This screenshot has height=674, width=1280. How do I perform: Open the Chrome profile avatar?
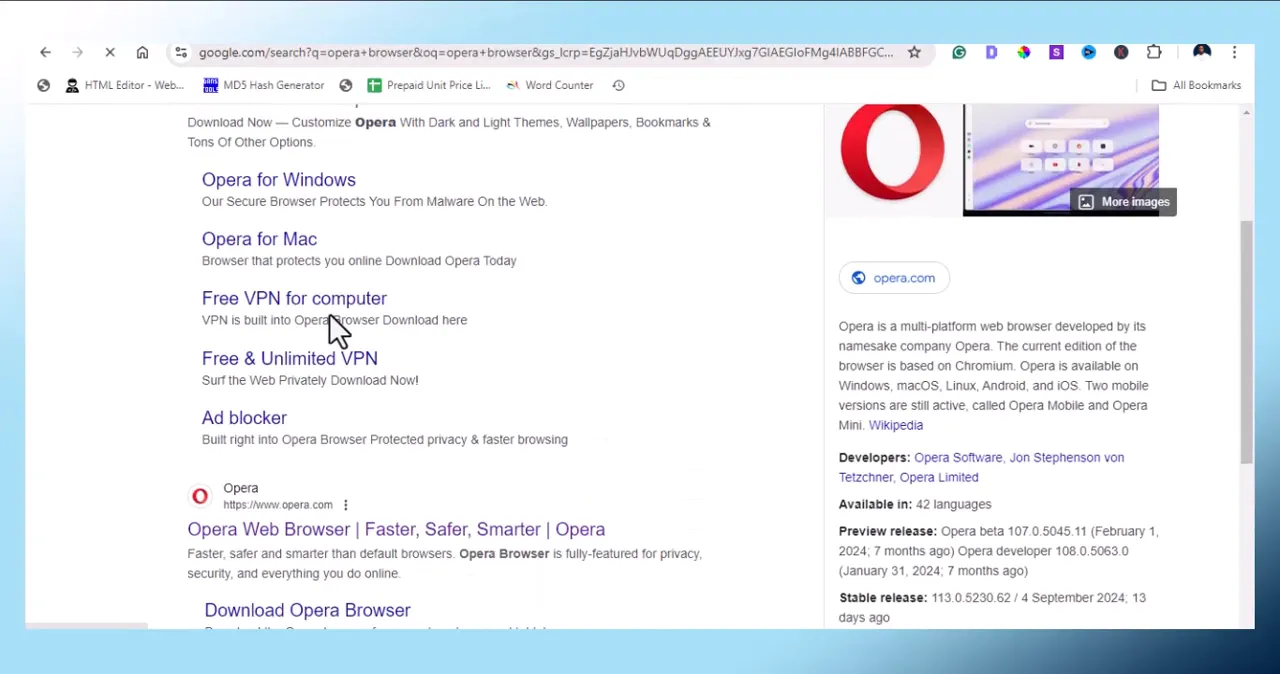coord(1202,52)
